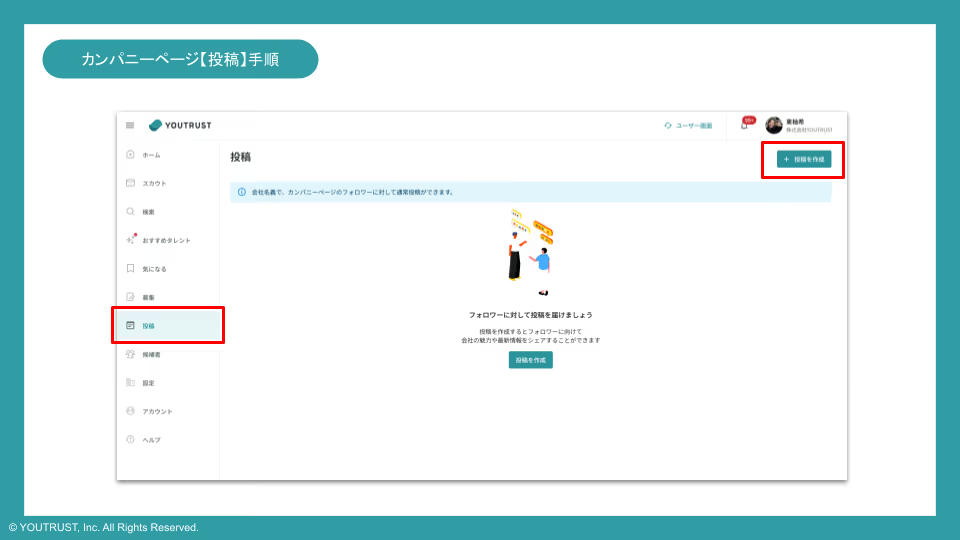The width and height of the screenshot is (960, 540).
Task: Click the illustration of two people
Action: click(530, 252)
